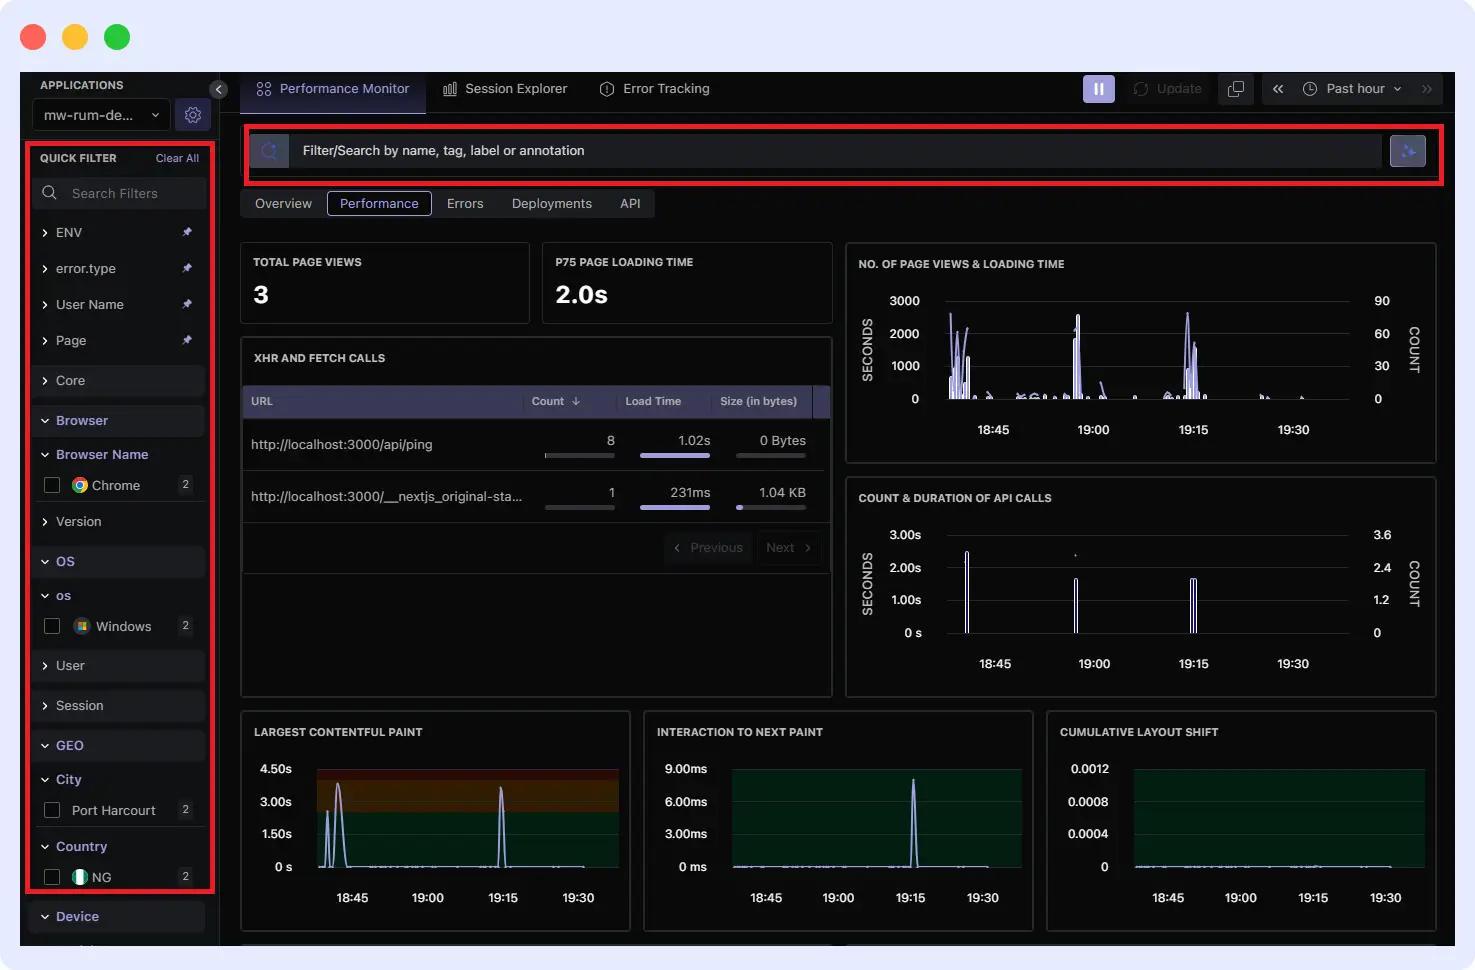Open the Overview tab
1475x970 pixels.
[x=283, y=203]
